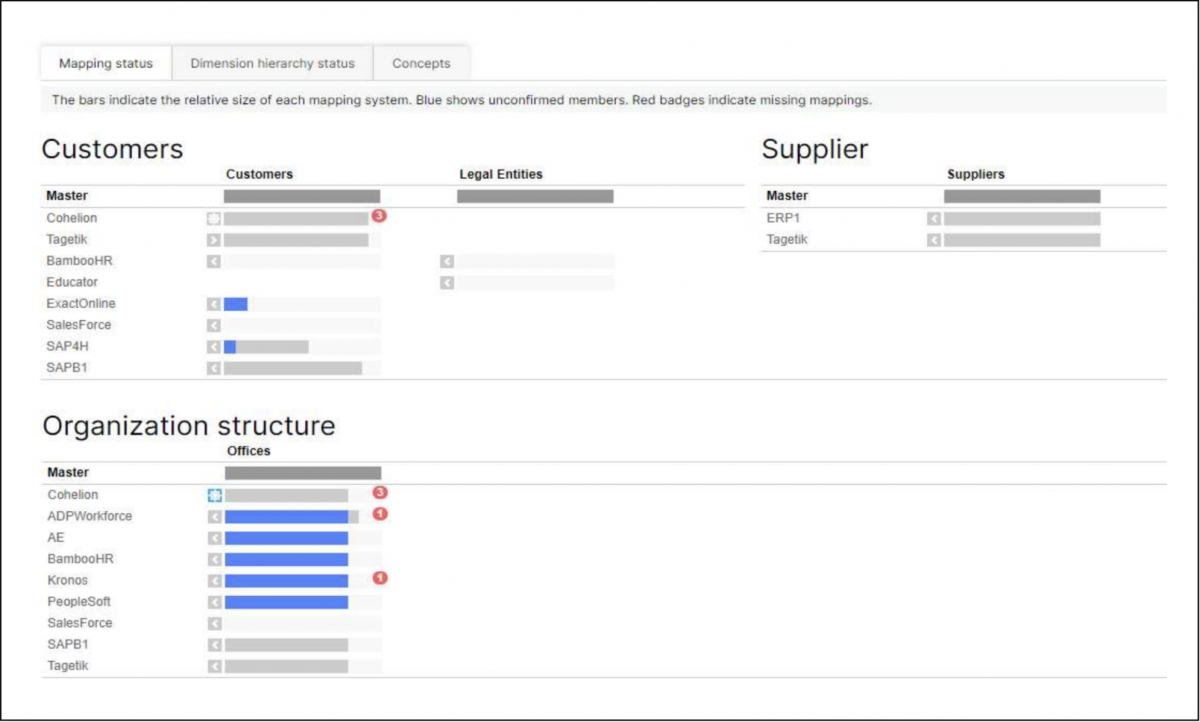The height and width of the screenshot is (722, 1200).
Task: Click the SAPB1 Offices gray bar
Action: click(x=286, y=645)
